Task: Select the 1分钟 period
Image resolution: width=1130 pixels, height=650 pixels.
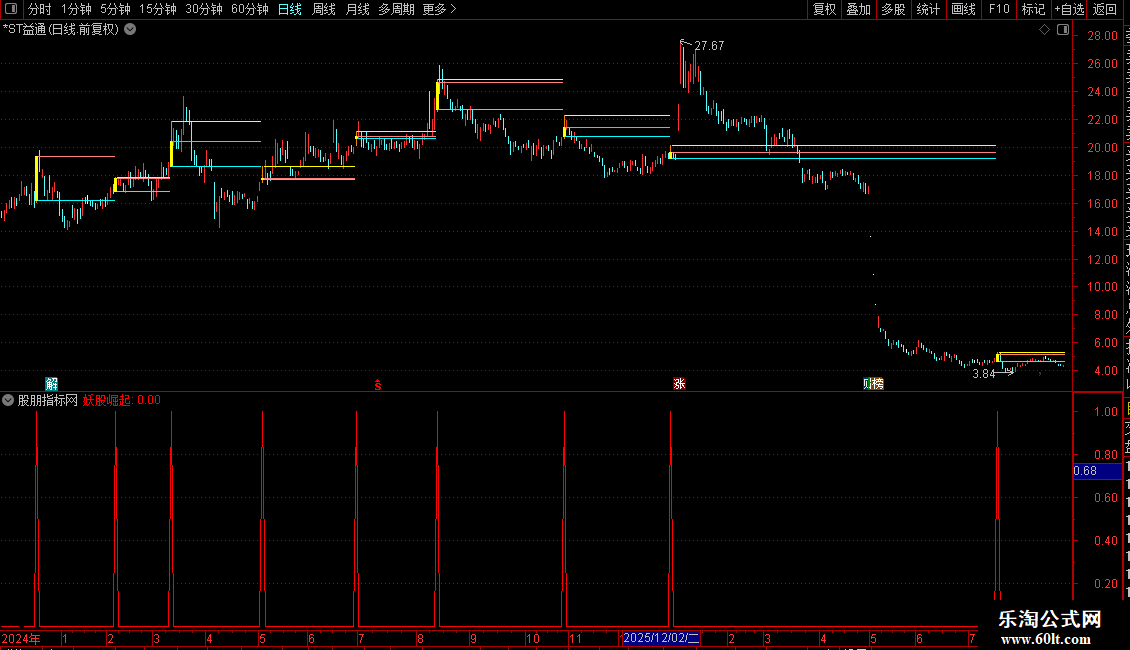Action: pyautogui.click(x=76, y=9)
